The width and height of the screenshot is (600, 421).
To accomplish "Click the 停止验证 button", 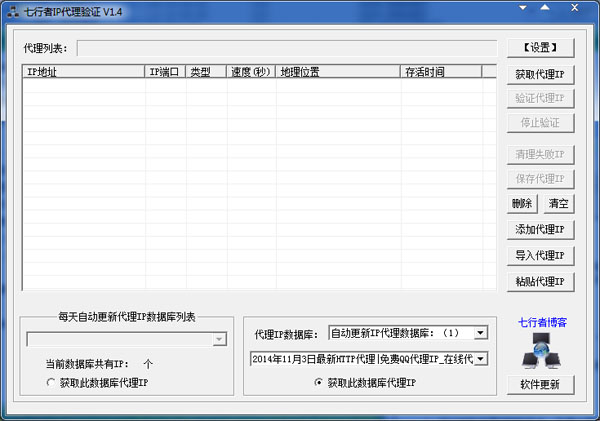I will pos(540,123).
